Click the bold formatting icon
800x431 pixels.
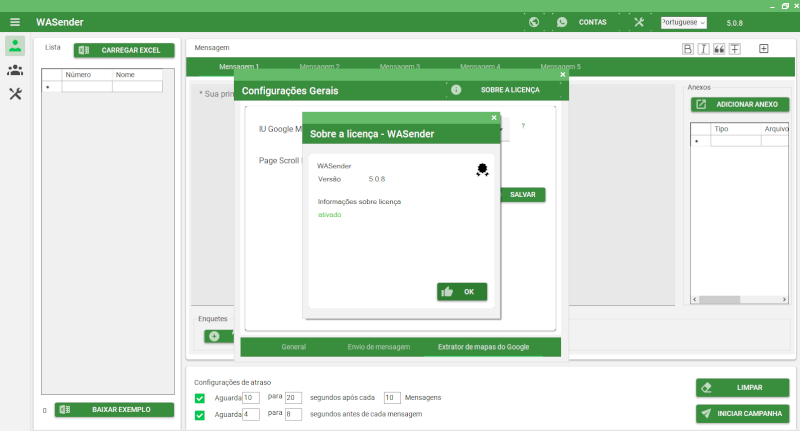pyautogui.click(x=687, y=48)
